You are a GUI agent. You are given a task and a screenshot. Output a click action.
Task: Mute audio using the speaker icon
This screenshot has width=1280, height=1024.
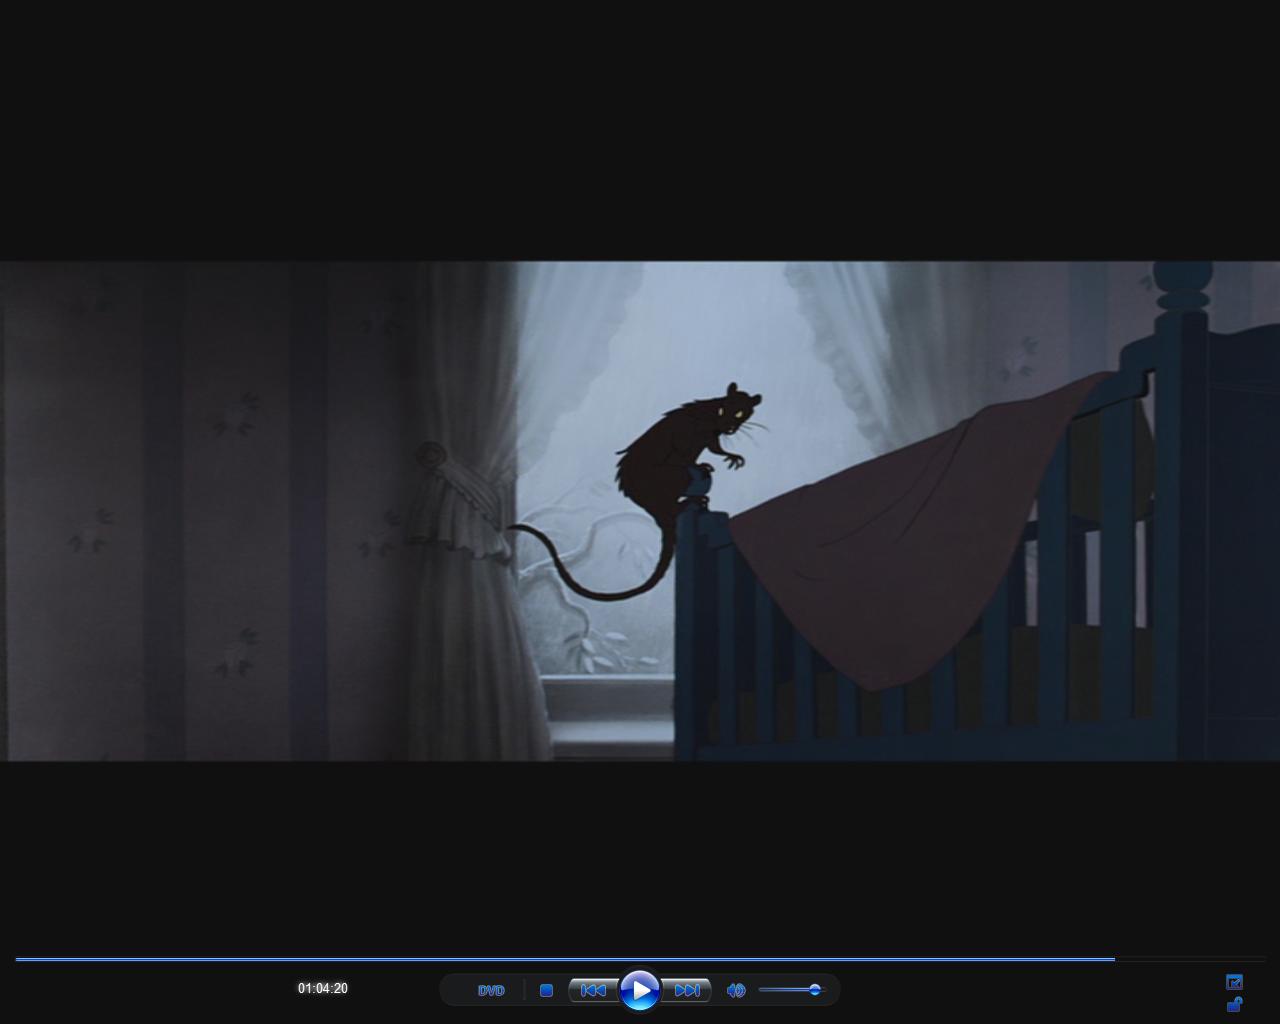736,990
